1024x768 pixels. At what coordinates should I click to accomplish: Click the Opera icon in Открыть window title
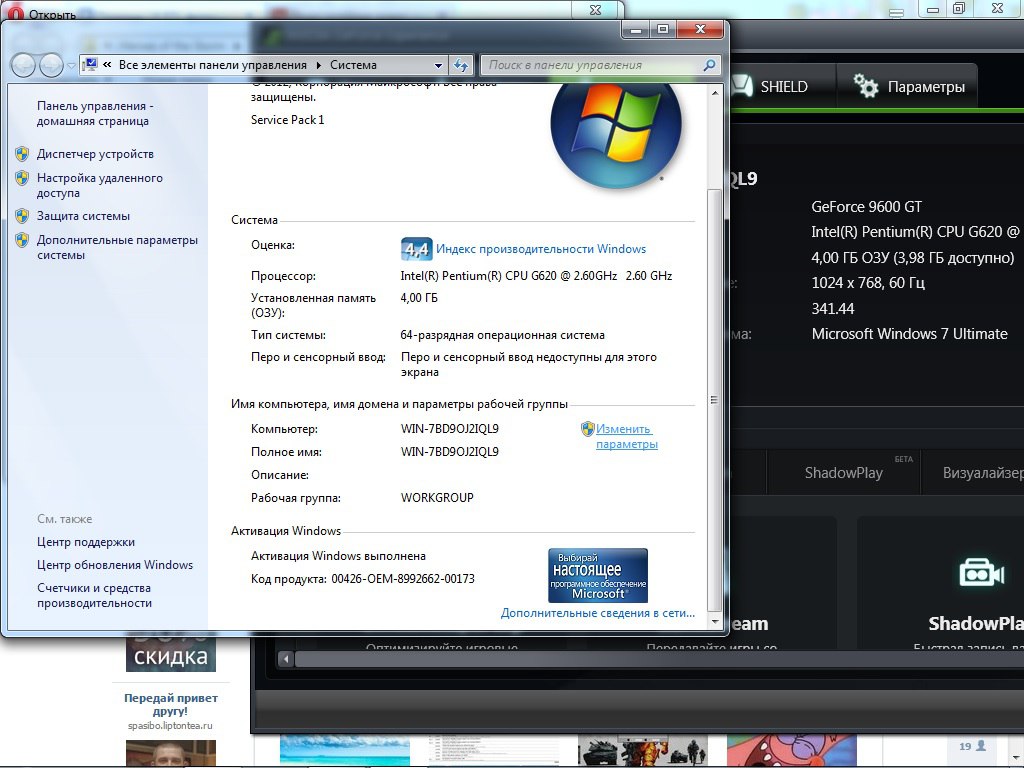click(x=16, y=13)
